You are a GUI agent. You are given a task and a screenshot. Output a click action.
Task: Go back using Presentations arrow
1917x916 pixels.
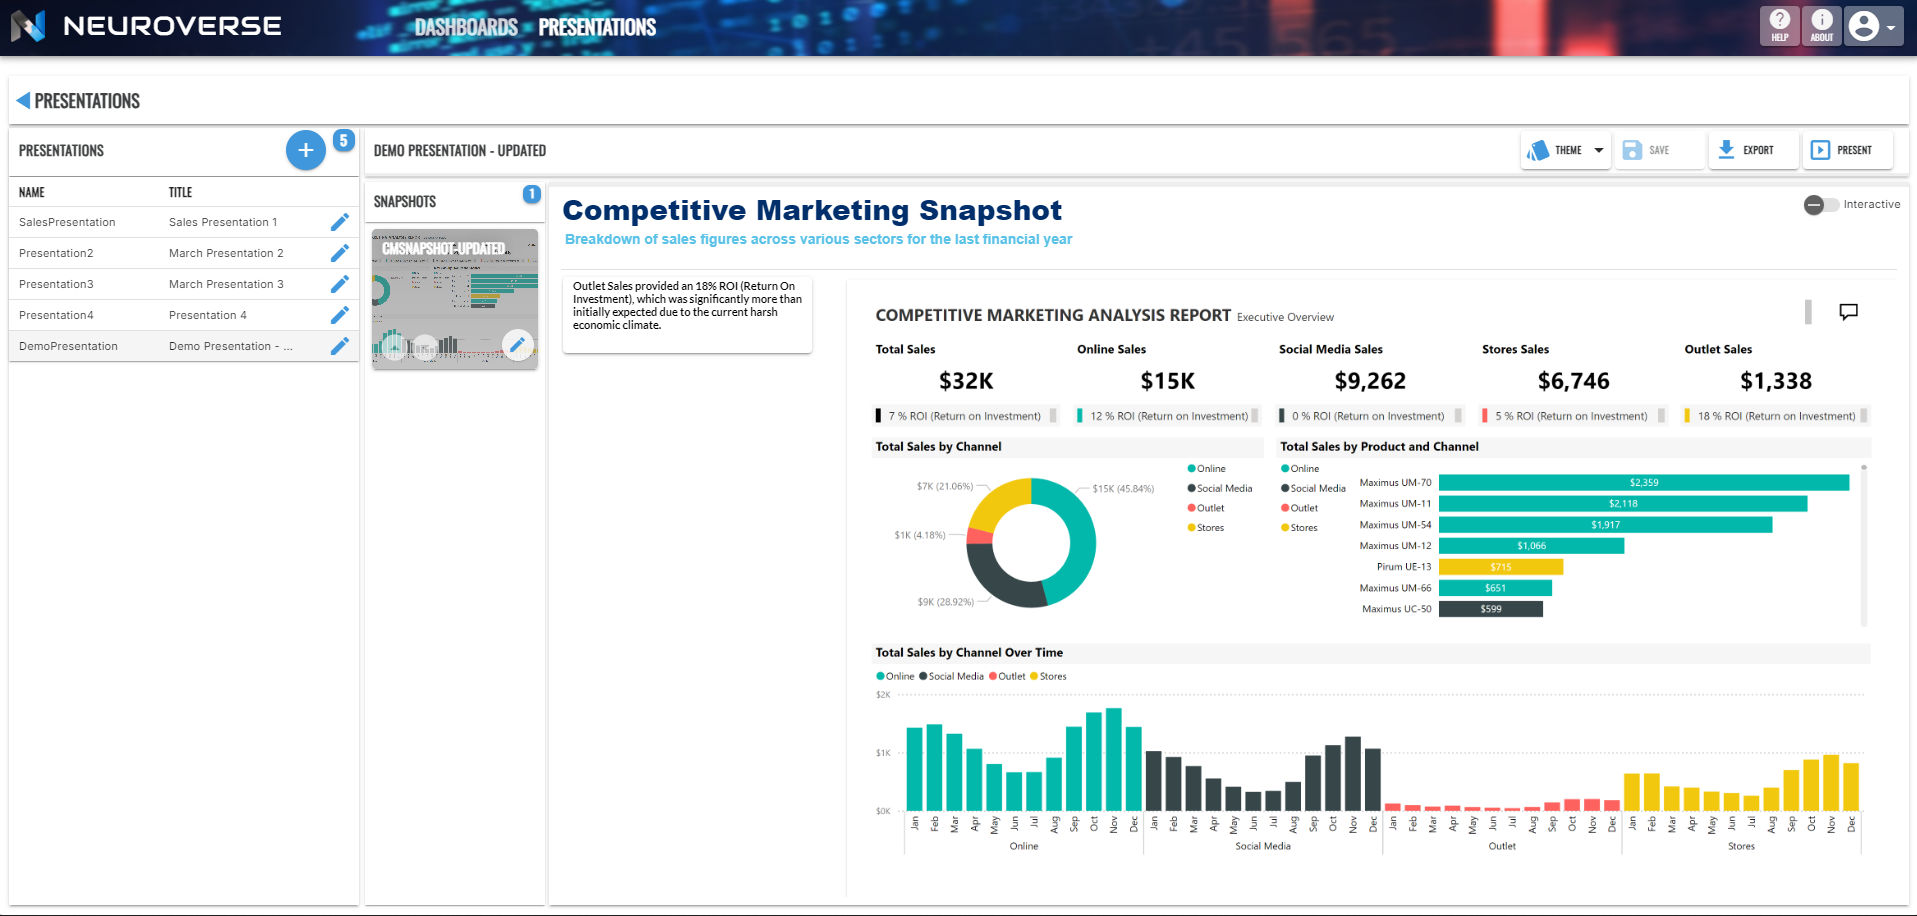24,101
